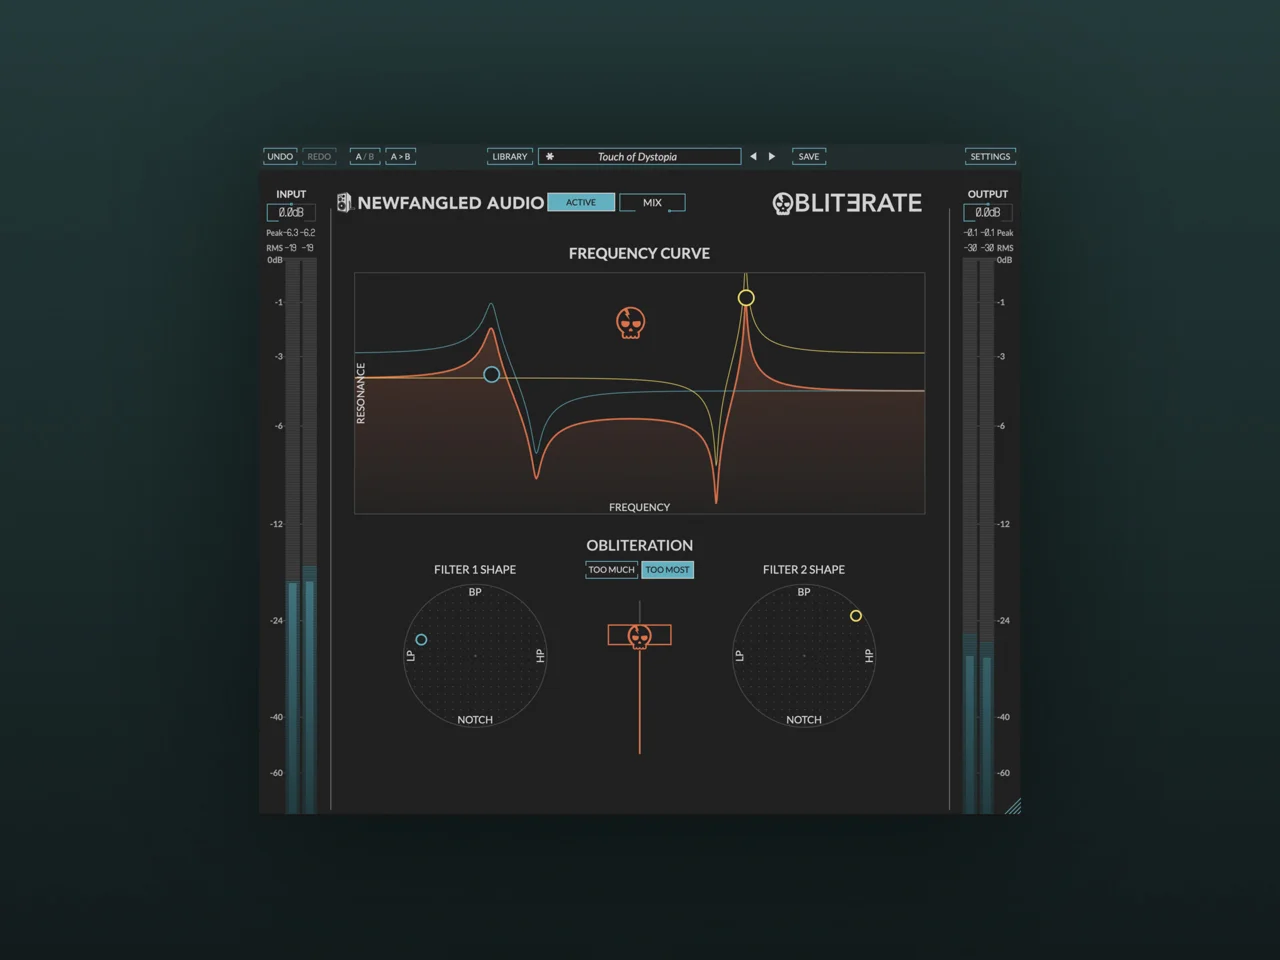The width and height of the screenshot is (1280, 960).
Task: Click the Obliteration skull slider handle
Action: 640,635
